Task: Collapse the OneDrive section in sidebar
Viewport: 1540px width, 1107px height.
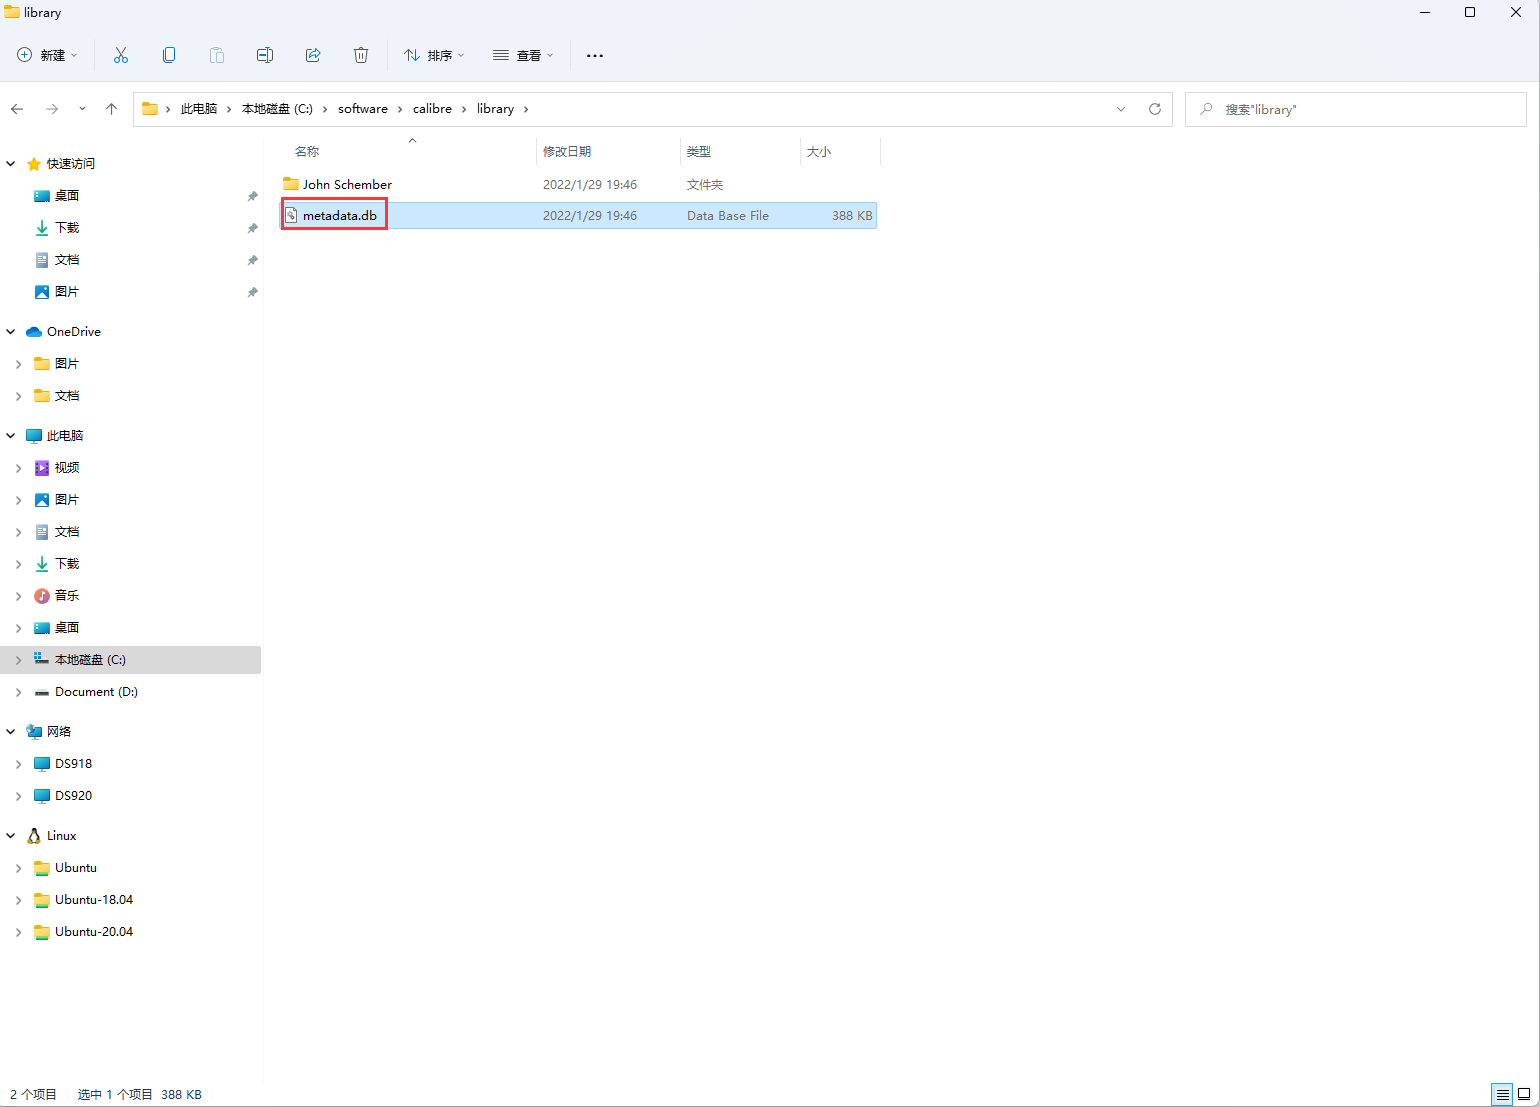Action: (x=11, y=332)
